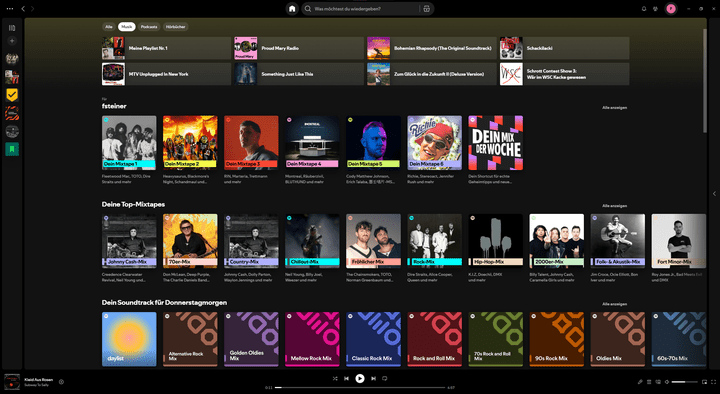Open the orange striped sidebar playlist

tap(12, 113)
